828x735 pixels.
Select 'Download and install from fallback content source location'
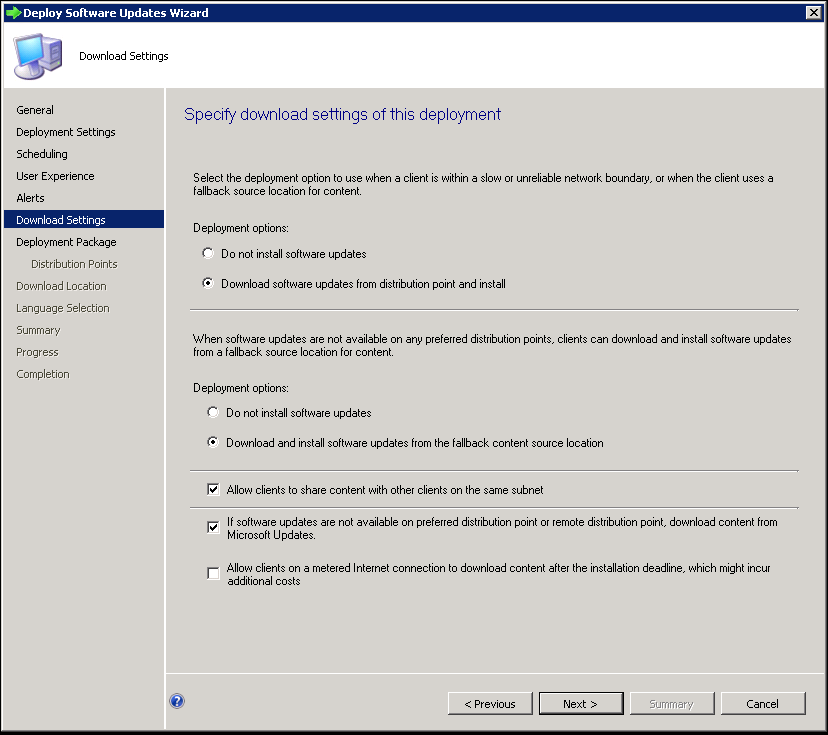click(x=213, y=442)
